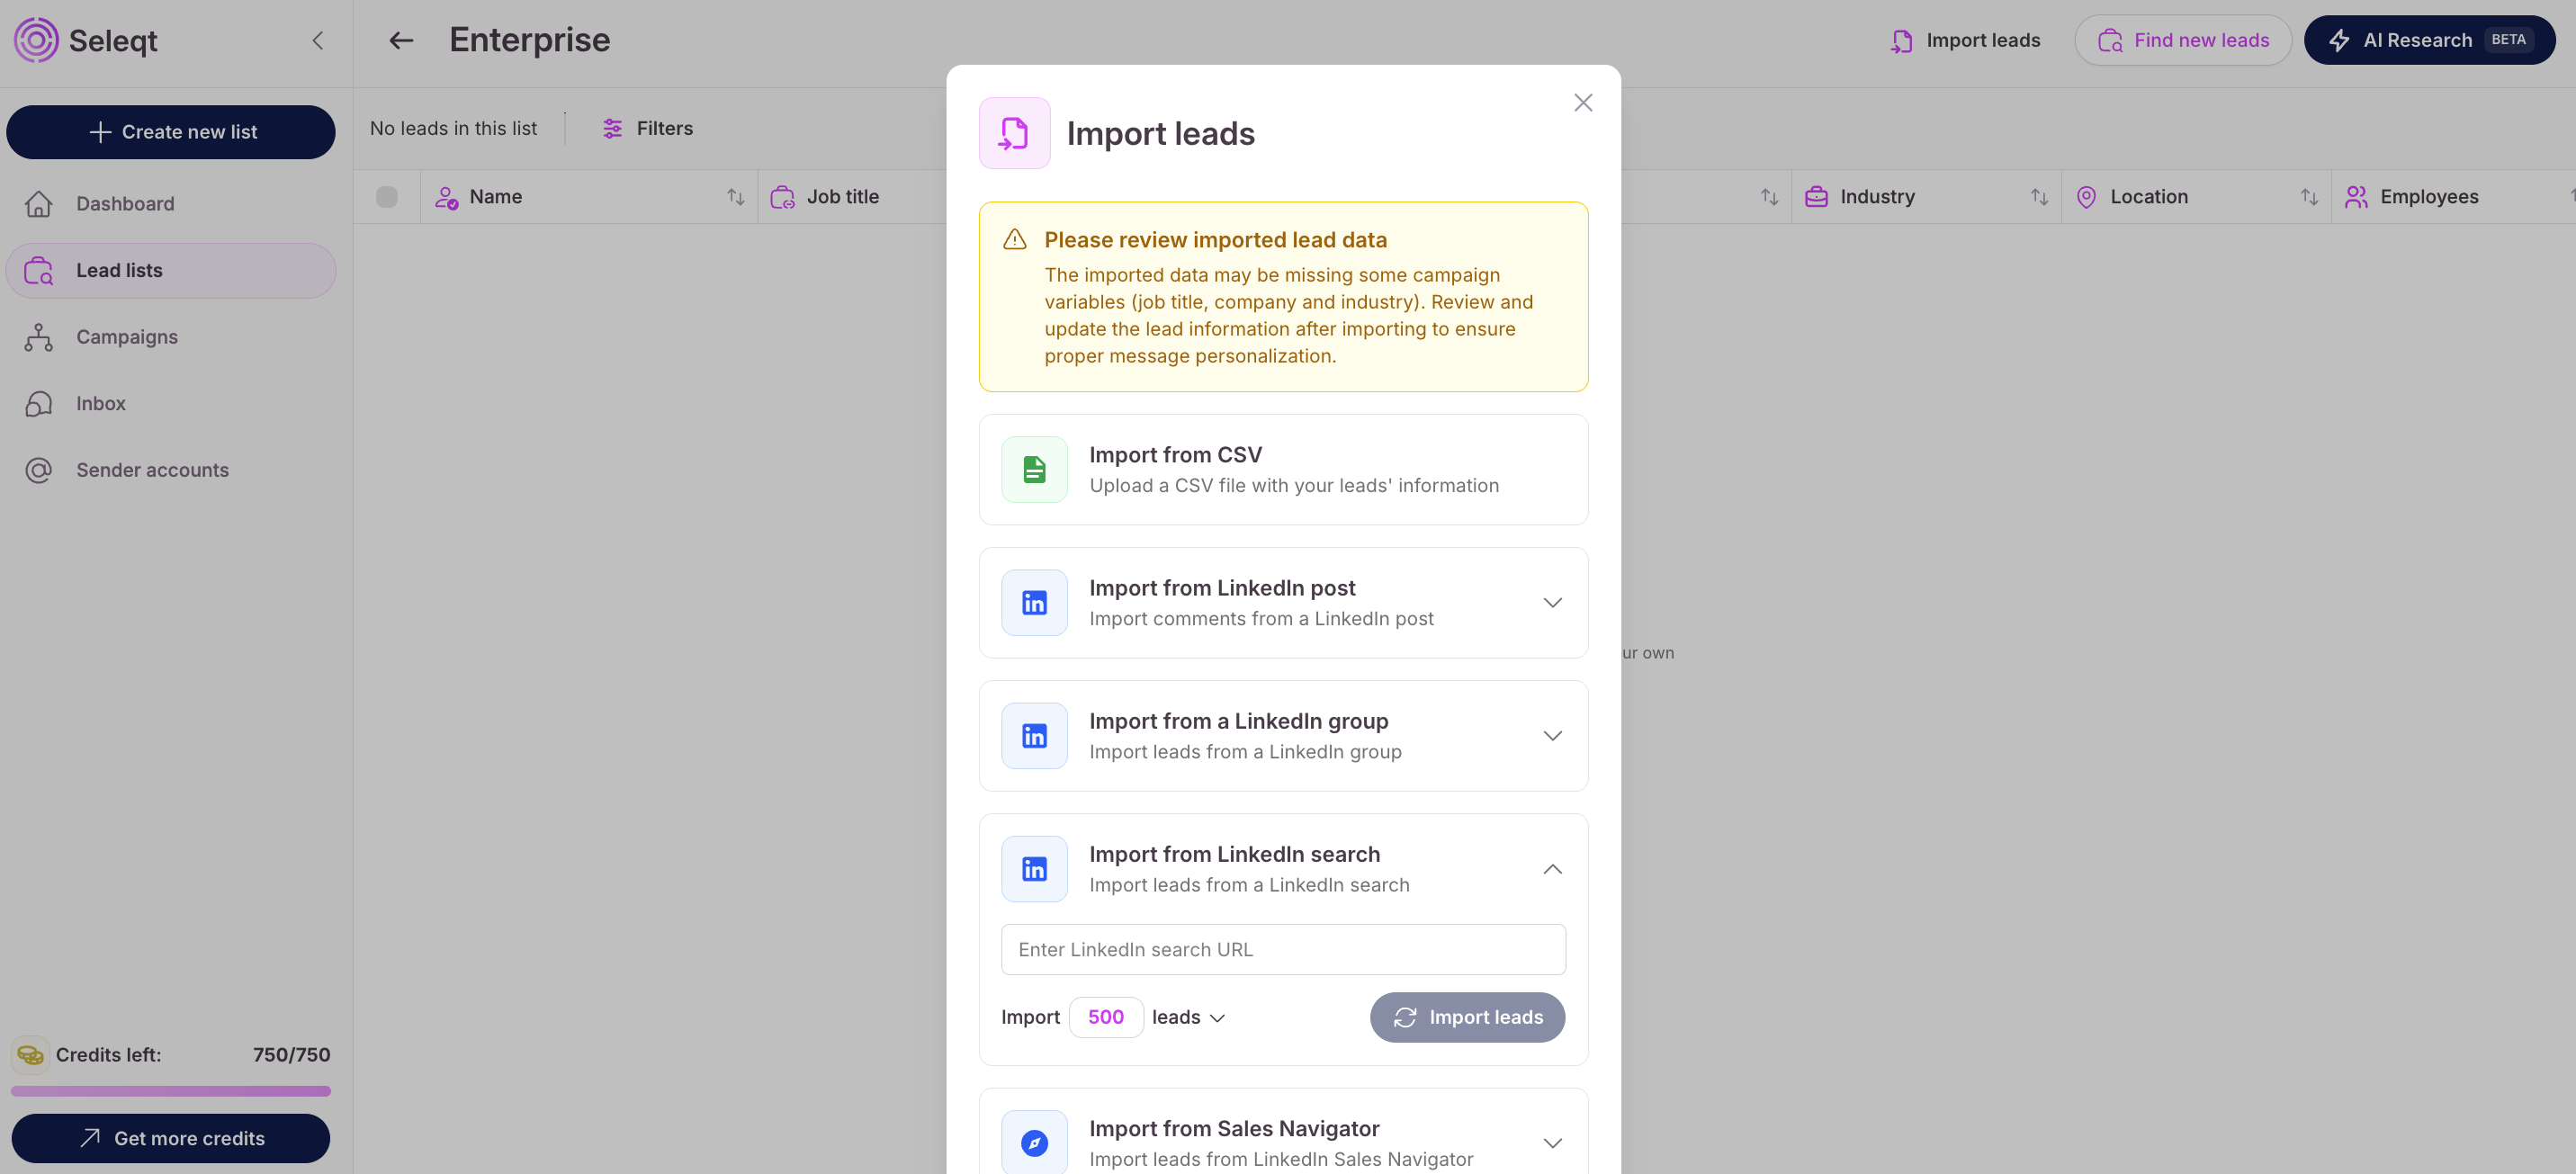The height and width of the screenshot is (1174, 2576).
Task: Open the leads unit dropdown
Action: pyautogui.click(x=1188, y=1017)
